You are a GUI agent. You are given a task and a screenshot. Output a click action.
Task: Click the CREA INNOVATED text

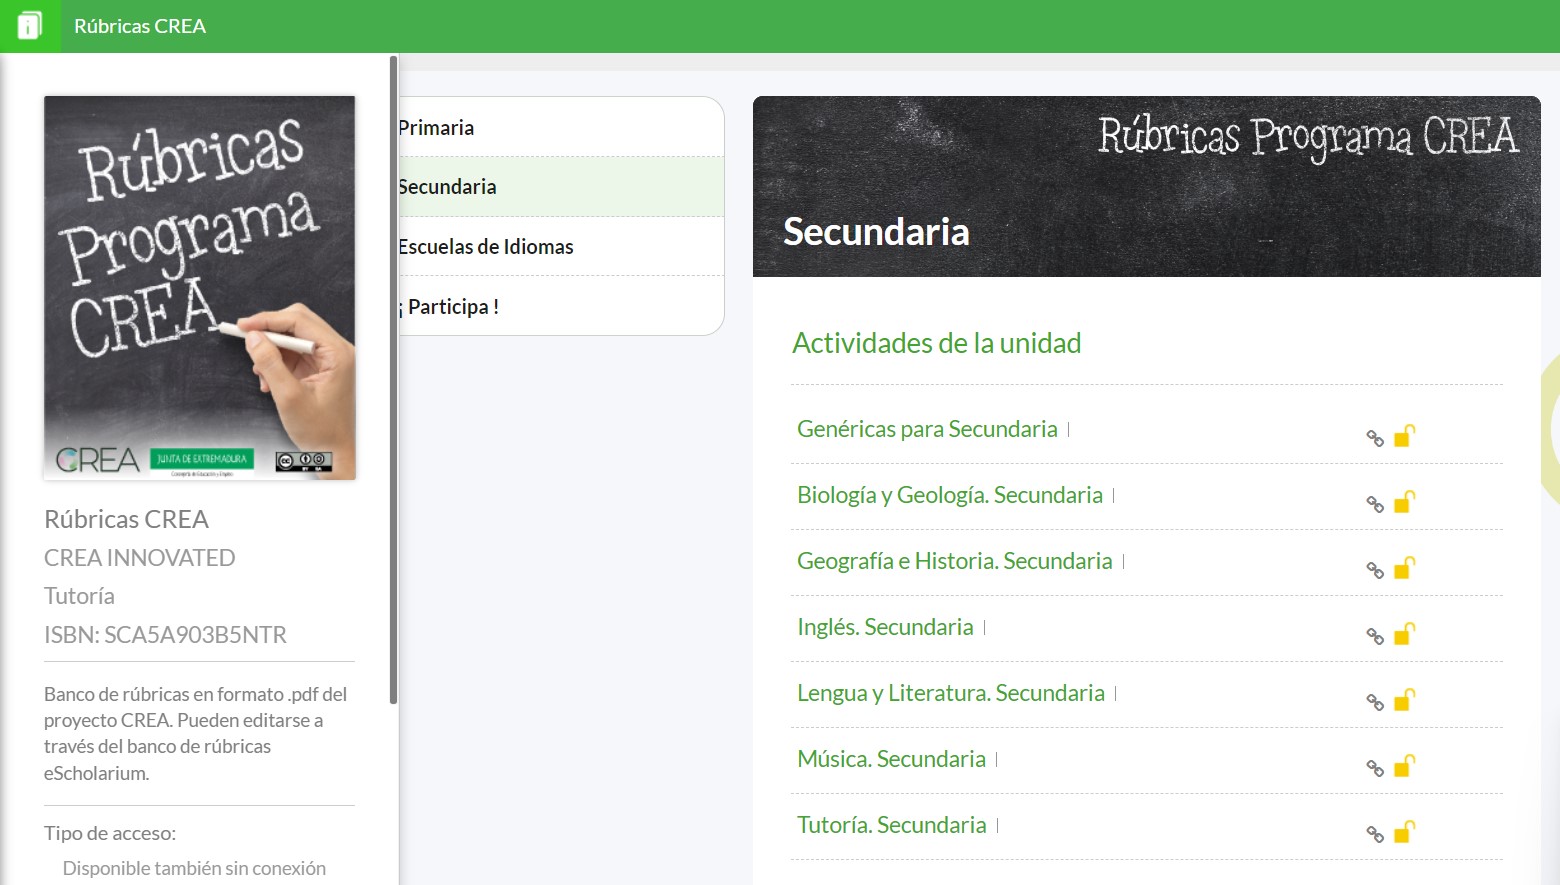140,558
